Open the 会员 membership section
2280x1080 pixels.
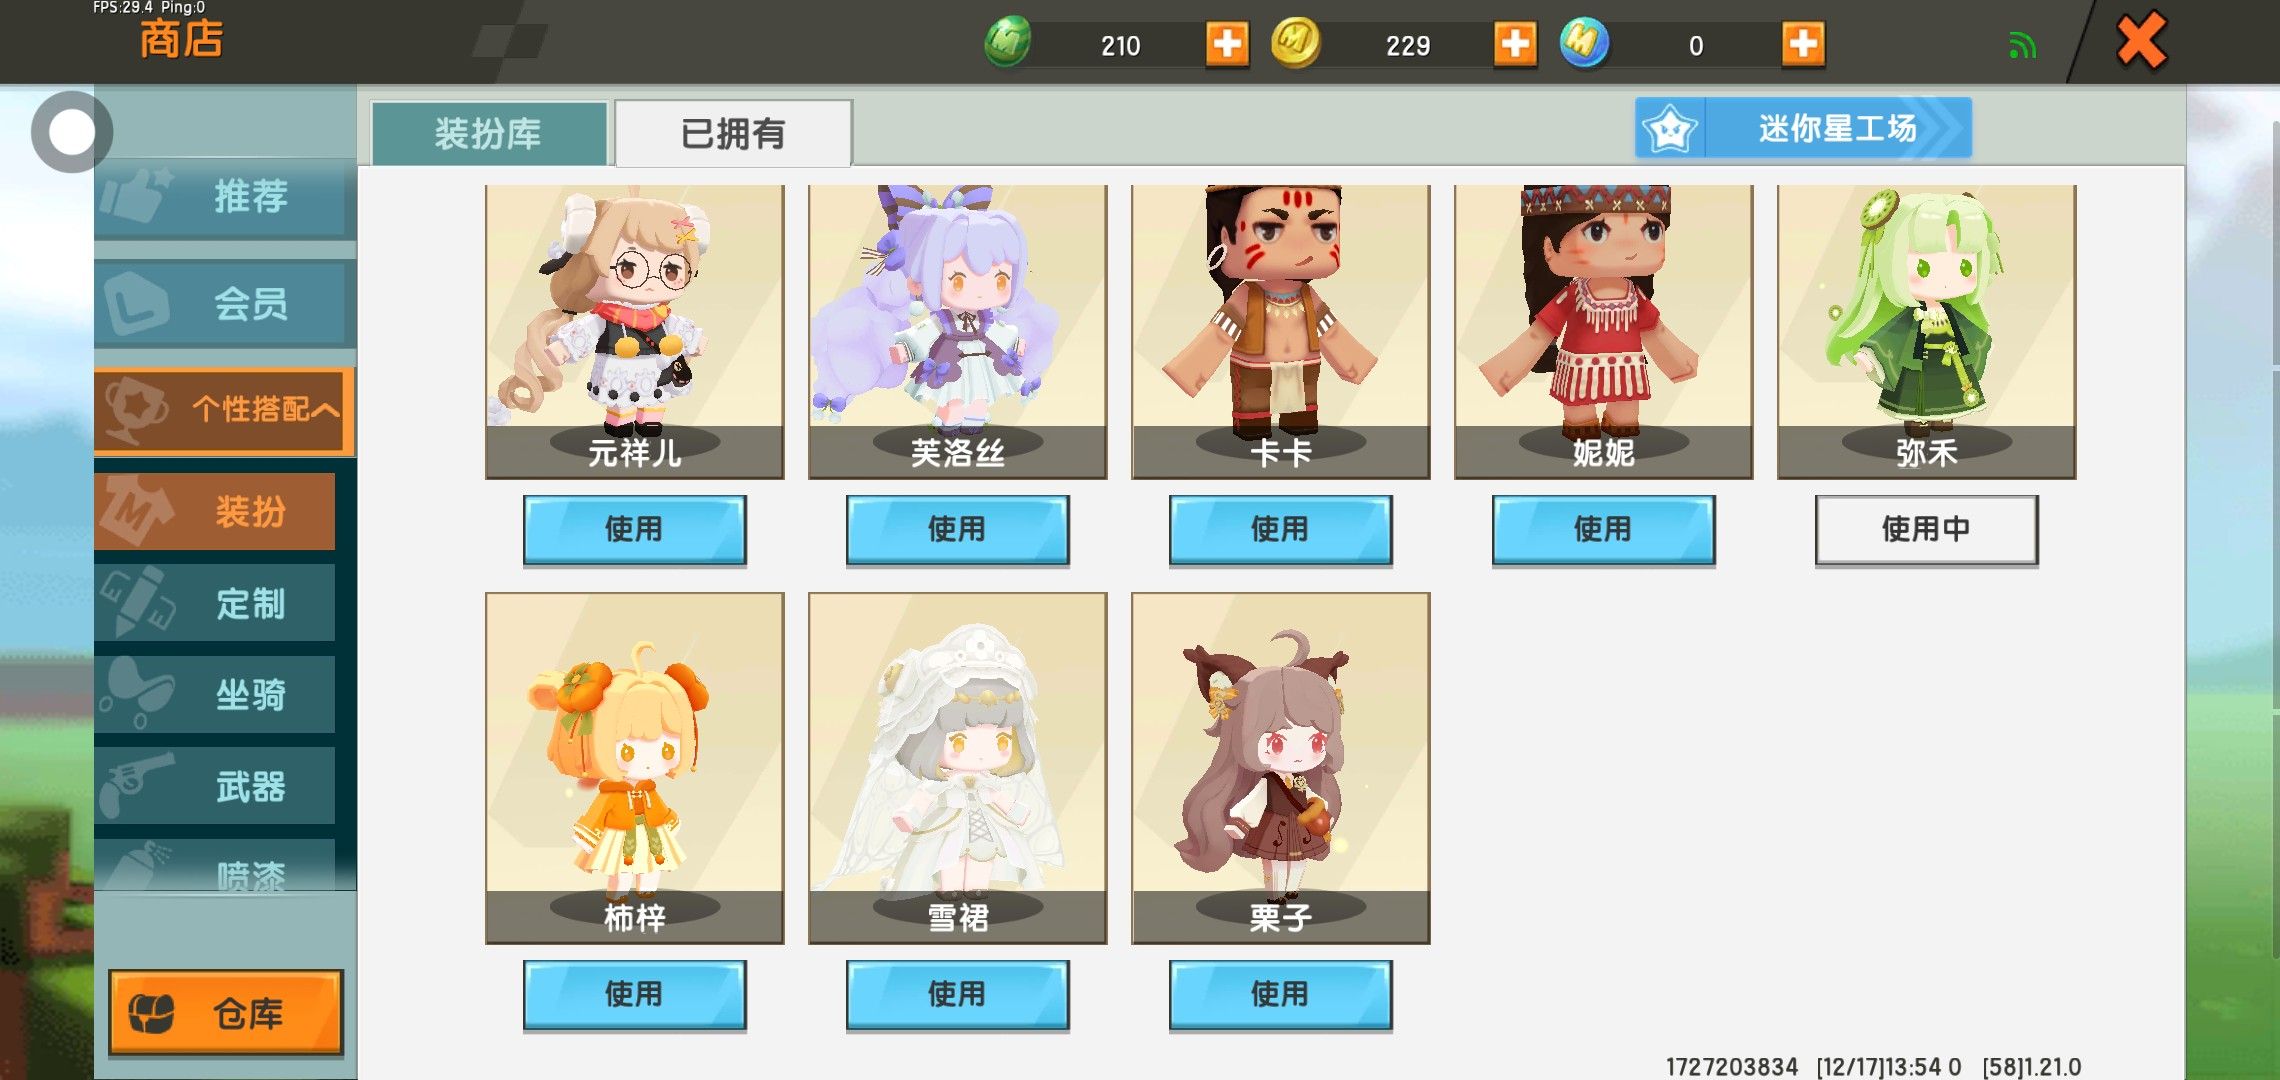[x=224, y=304]
